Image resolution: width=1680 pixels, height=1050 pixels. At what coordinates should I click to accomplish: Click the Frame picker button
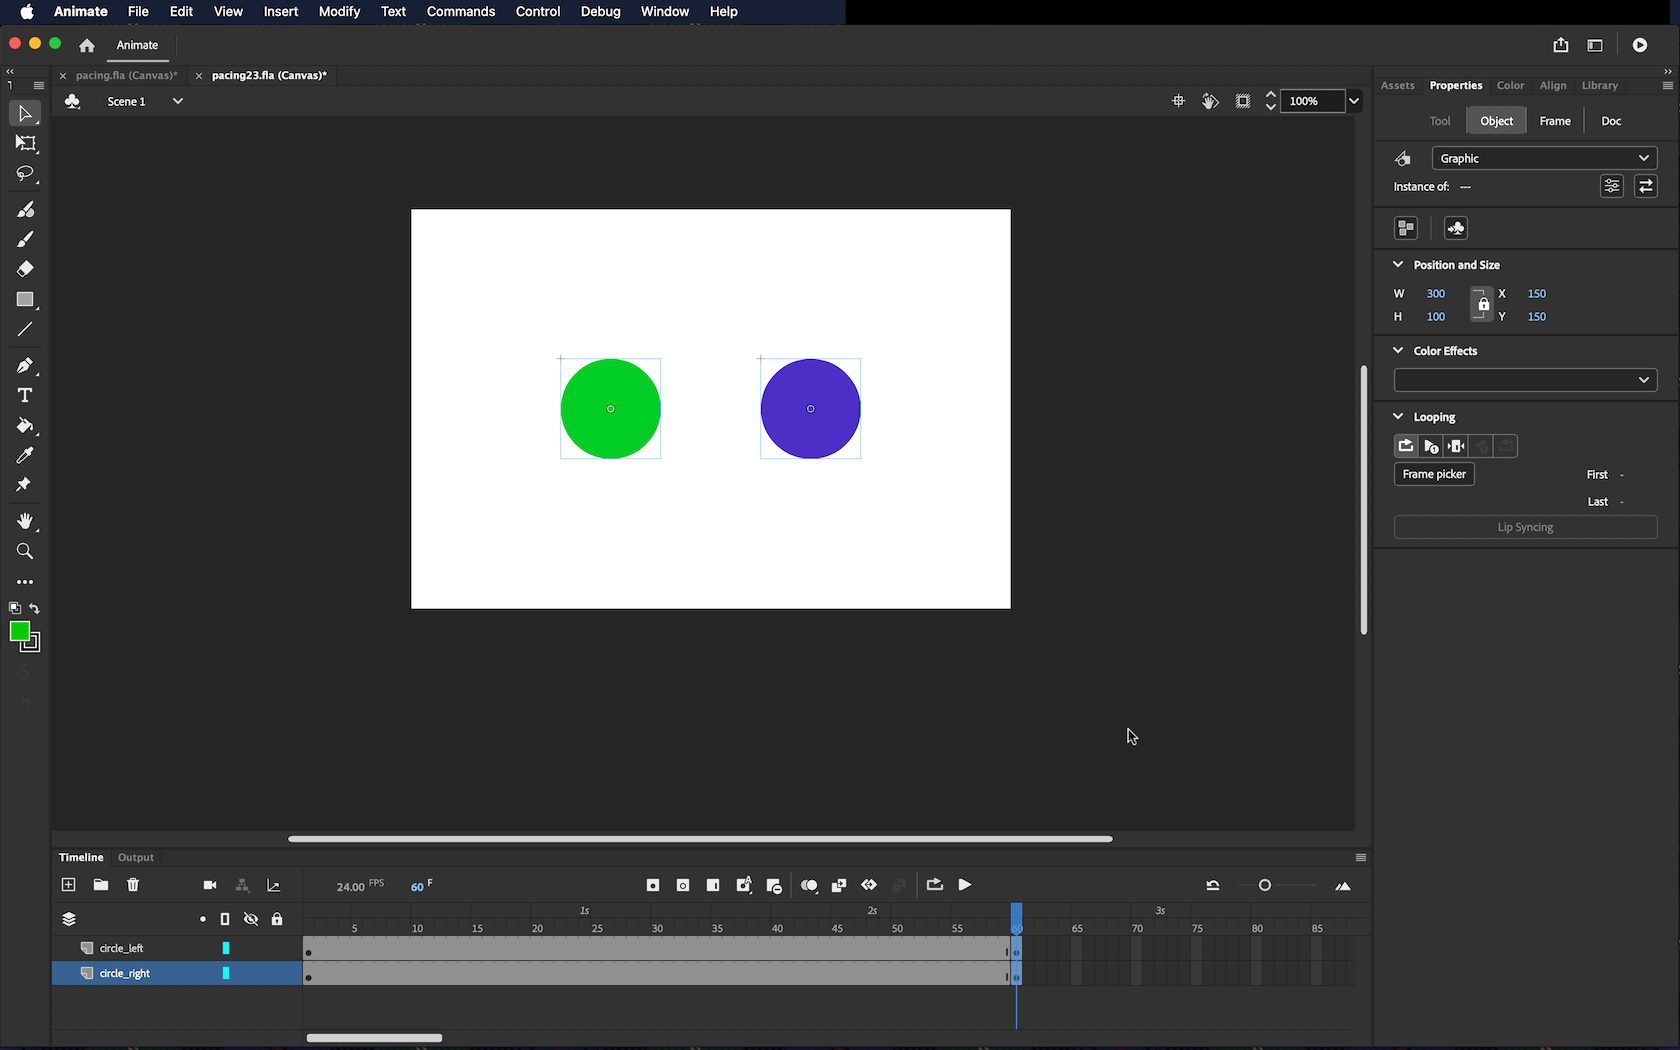click(x=1433, y=474)
